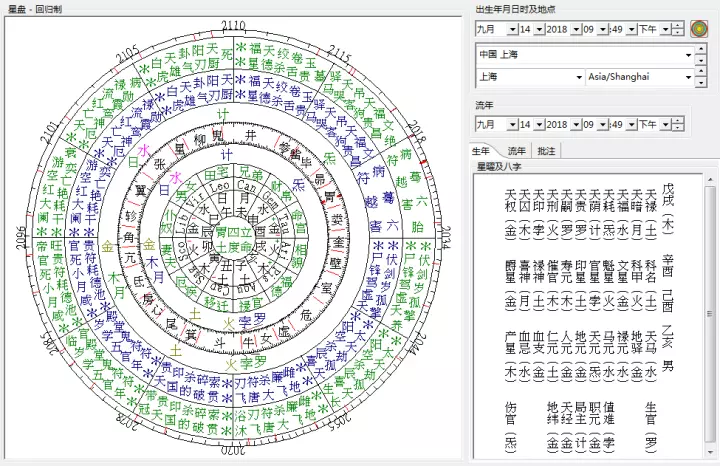720x466 pixels.
Task: Click the 兄弟 house label
Action: coord(251,174)
